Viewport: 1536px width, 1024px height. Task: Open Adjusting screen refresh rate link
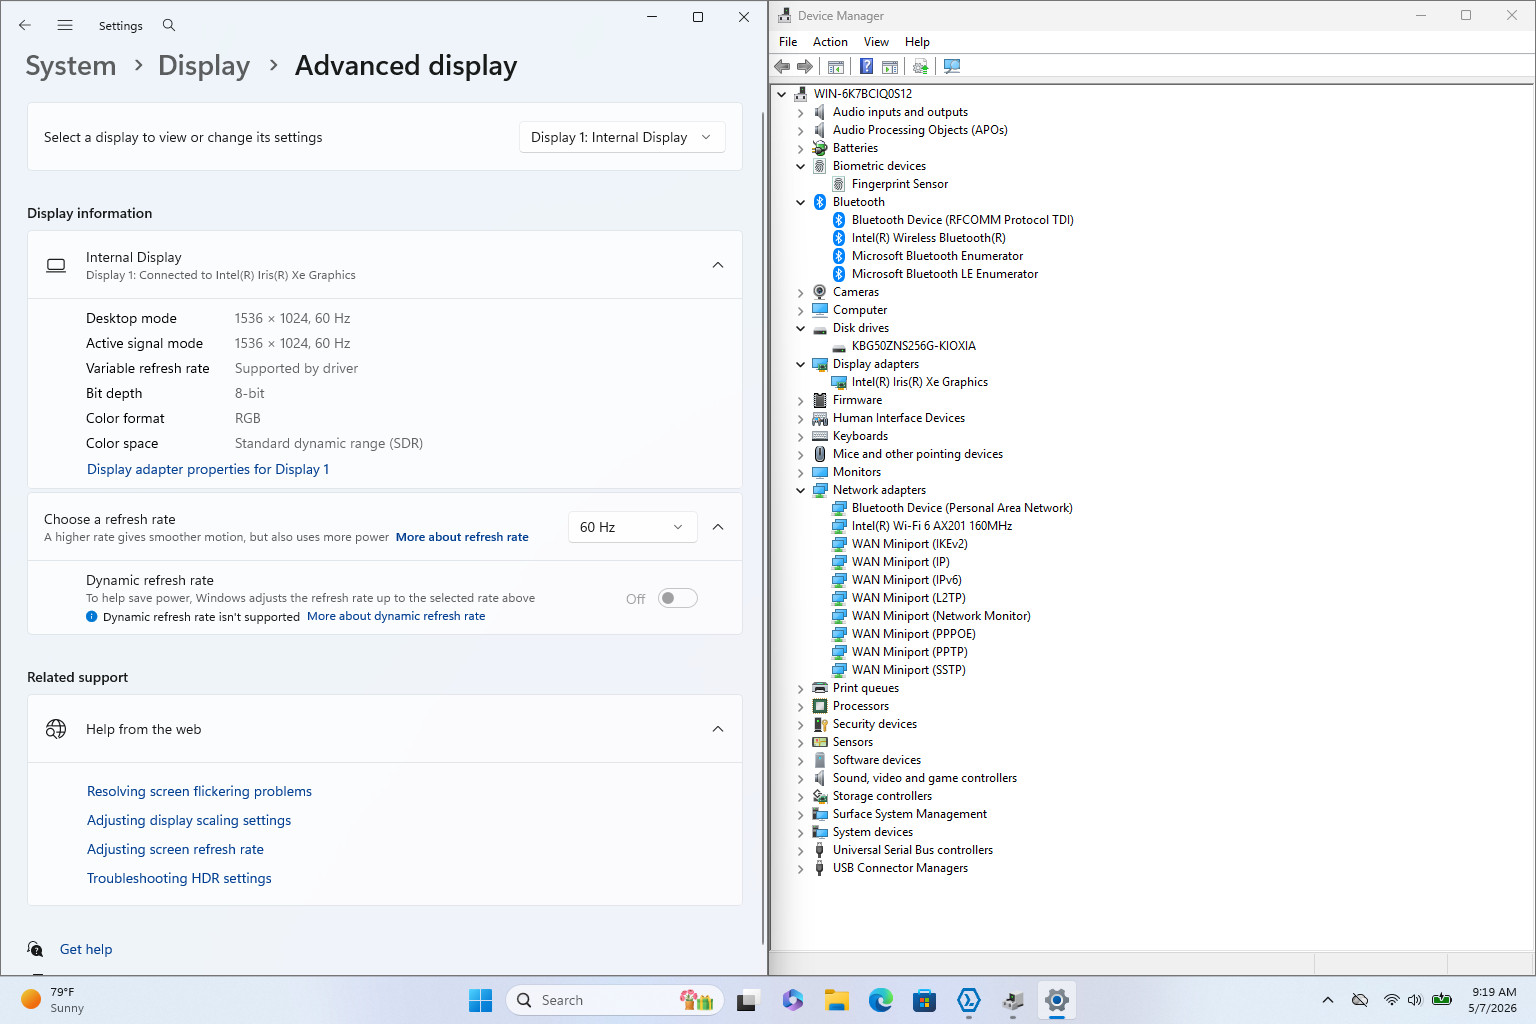[175, 849]
